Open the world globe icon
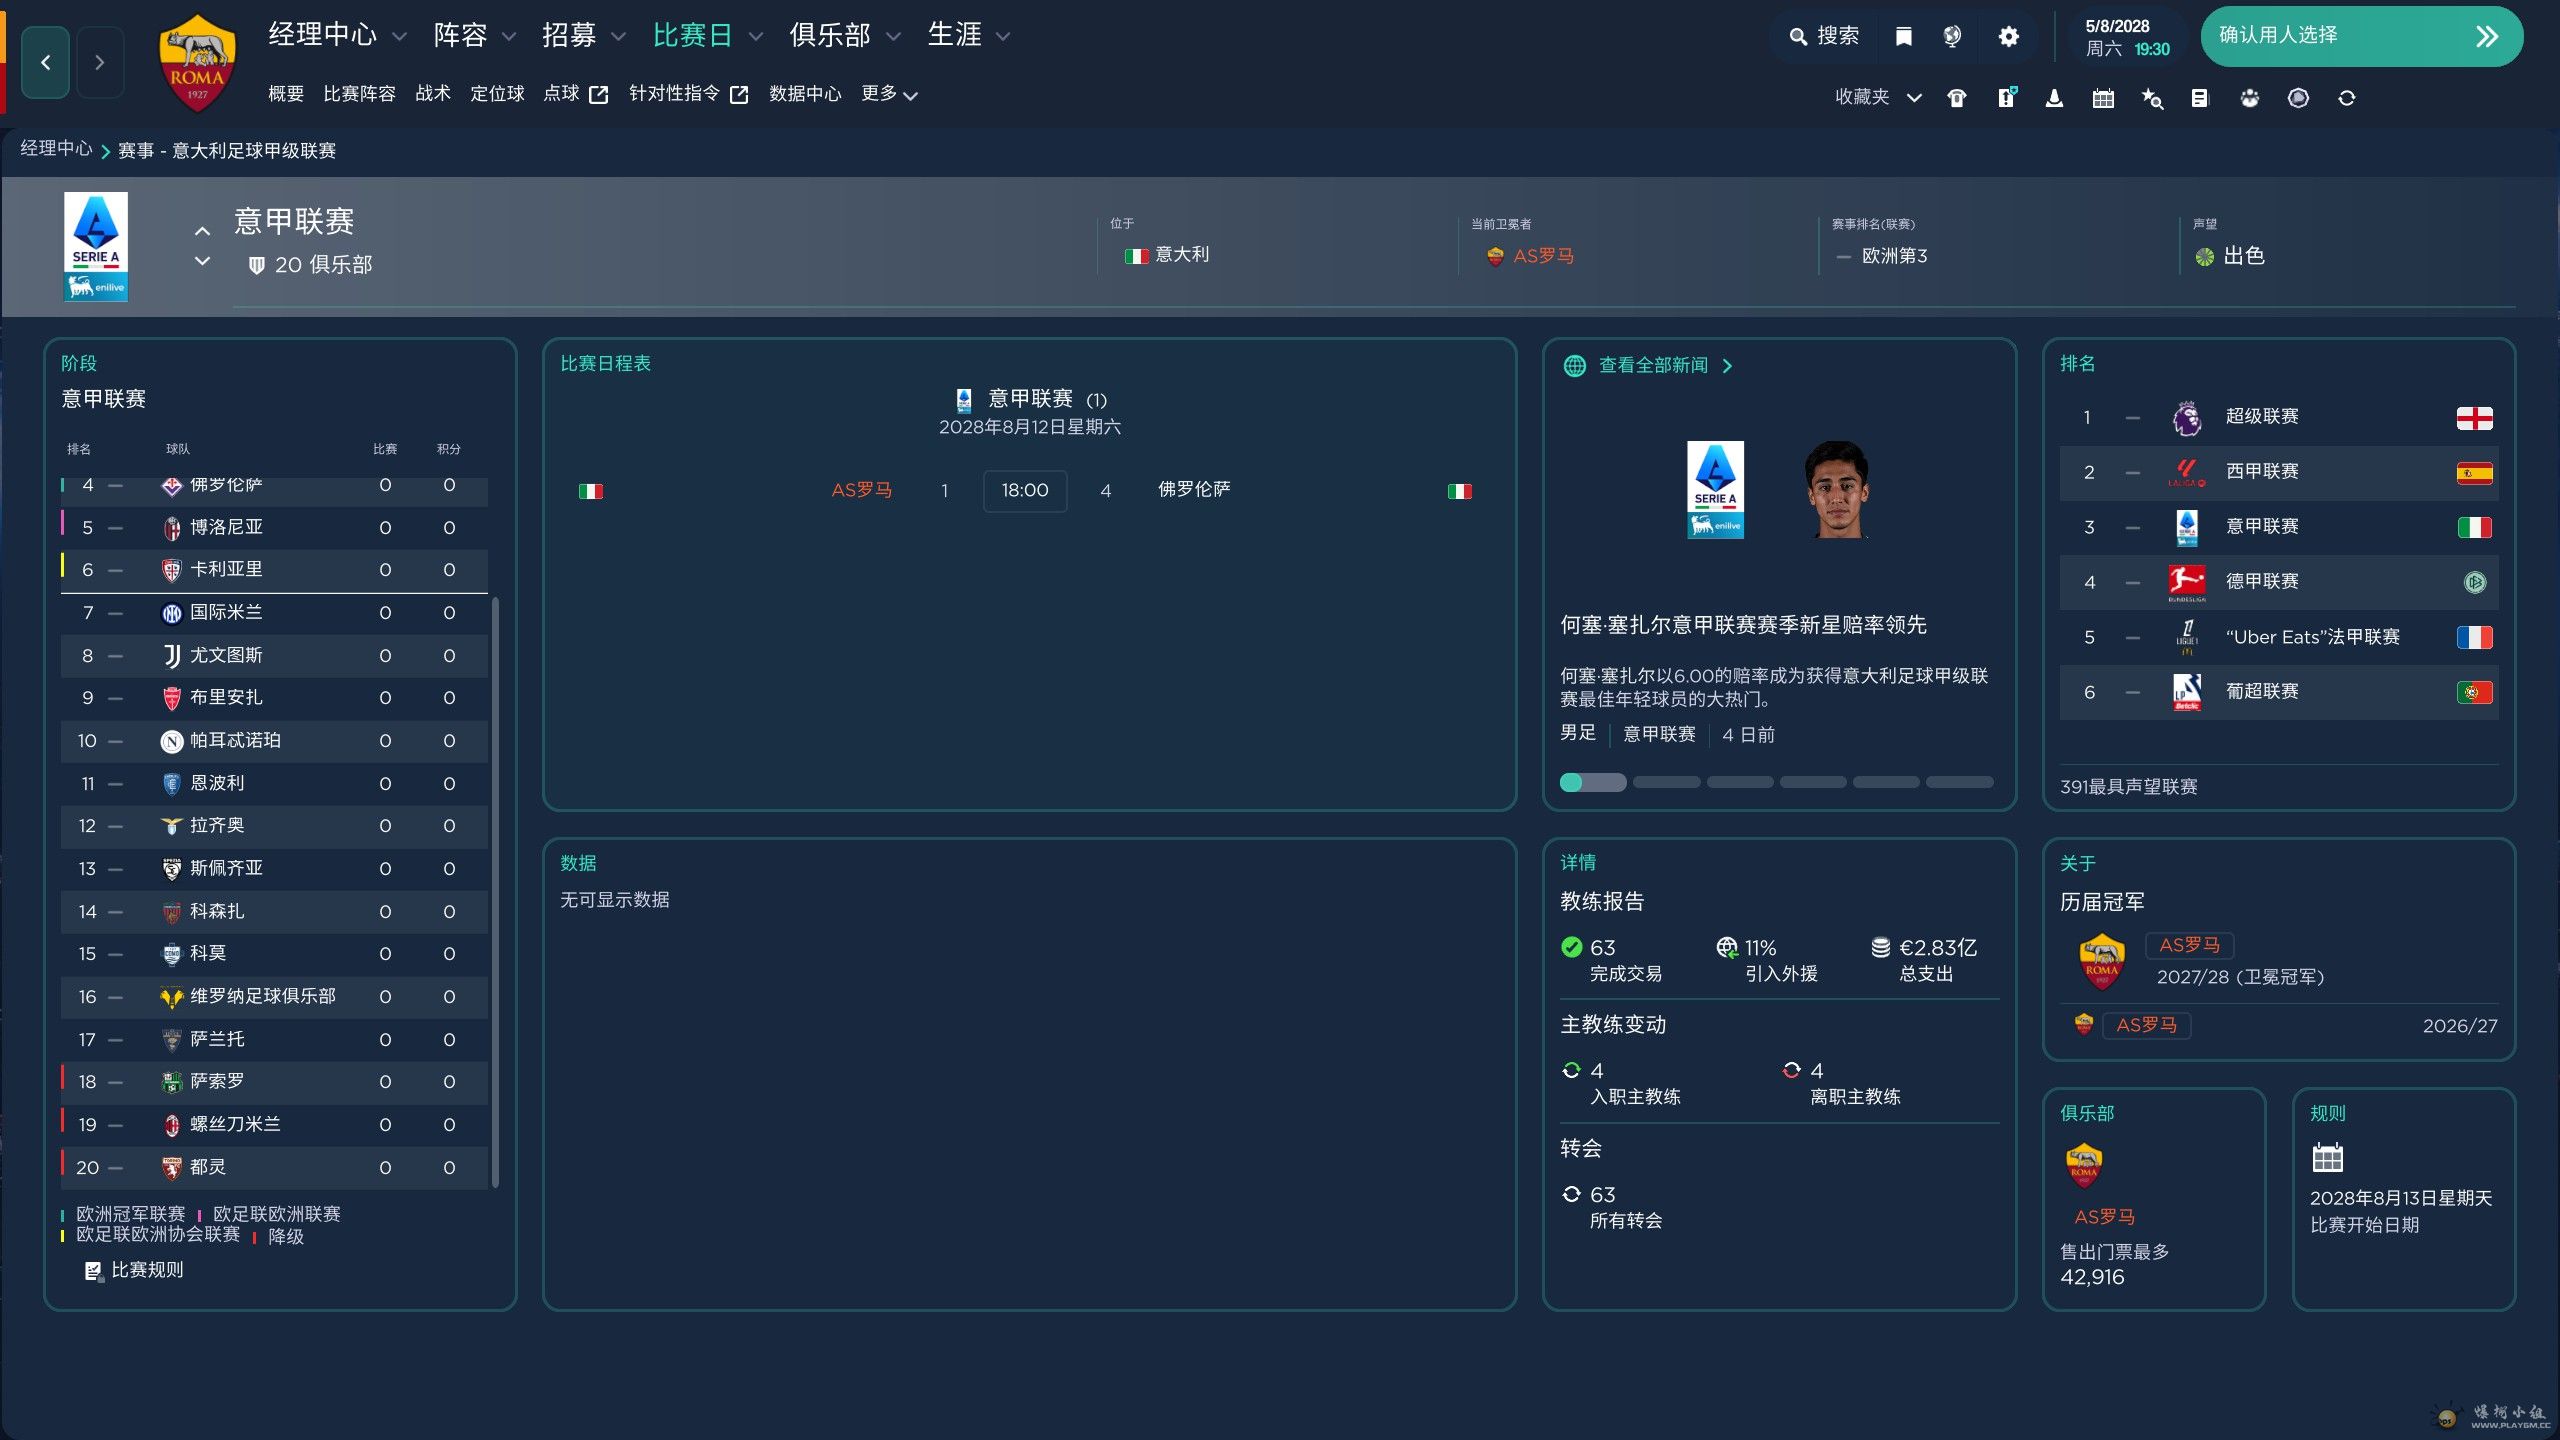 click(x=1952, y=37)
